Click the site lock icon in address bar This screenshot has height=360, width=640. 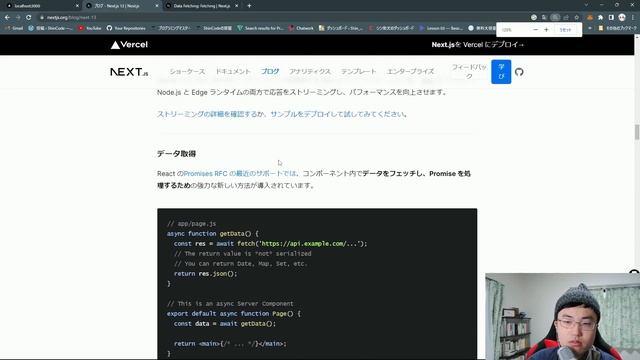[x=42, y=18]
